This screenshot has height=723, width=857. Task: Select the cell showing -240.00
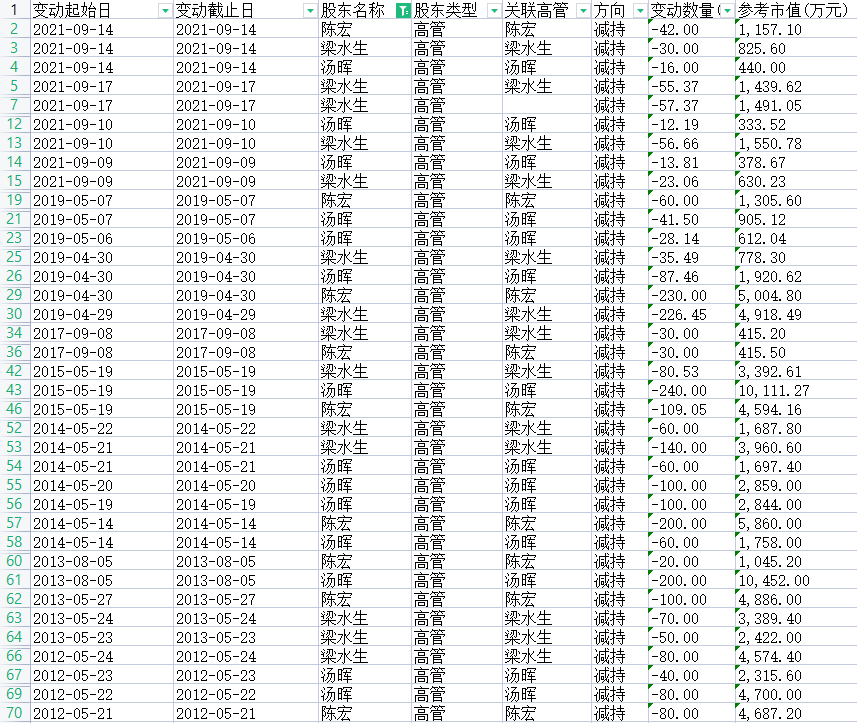coord(690,390)
